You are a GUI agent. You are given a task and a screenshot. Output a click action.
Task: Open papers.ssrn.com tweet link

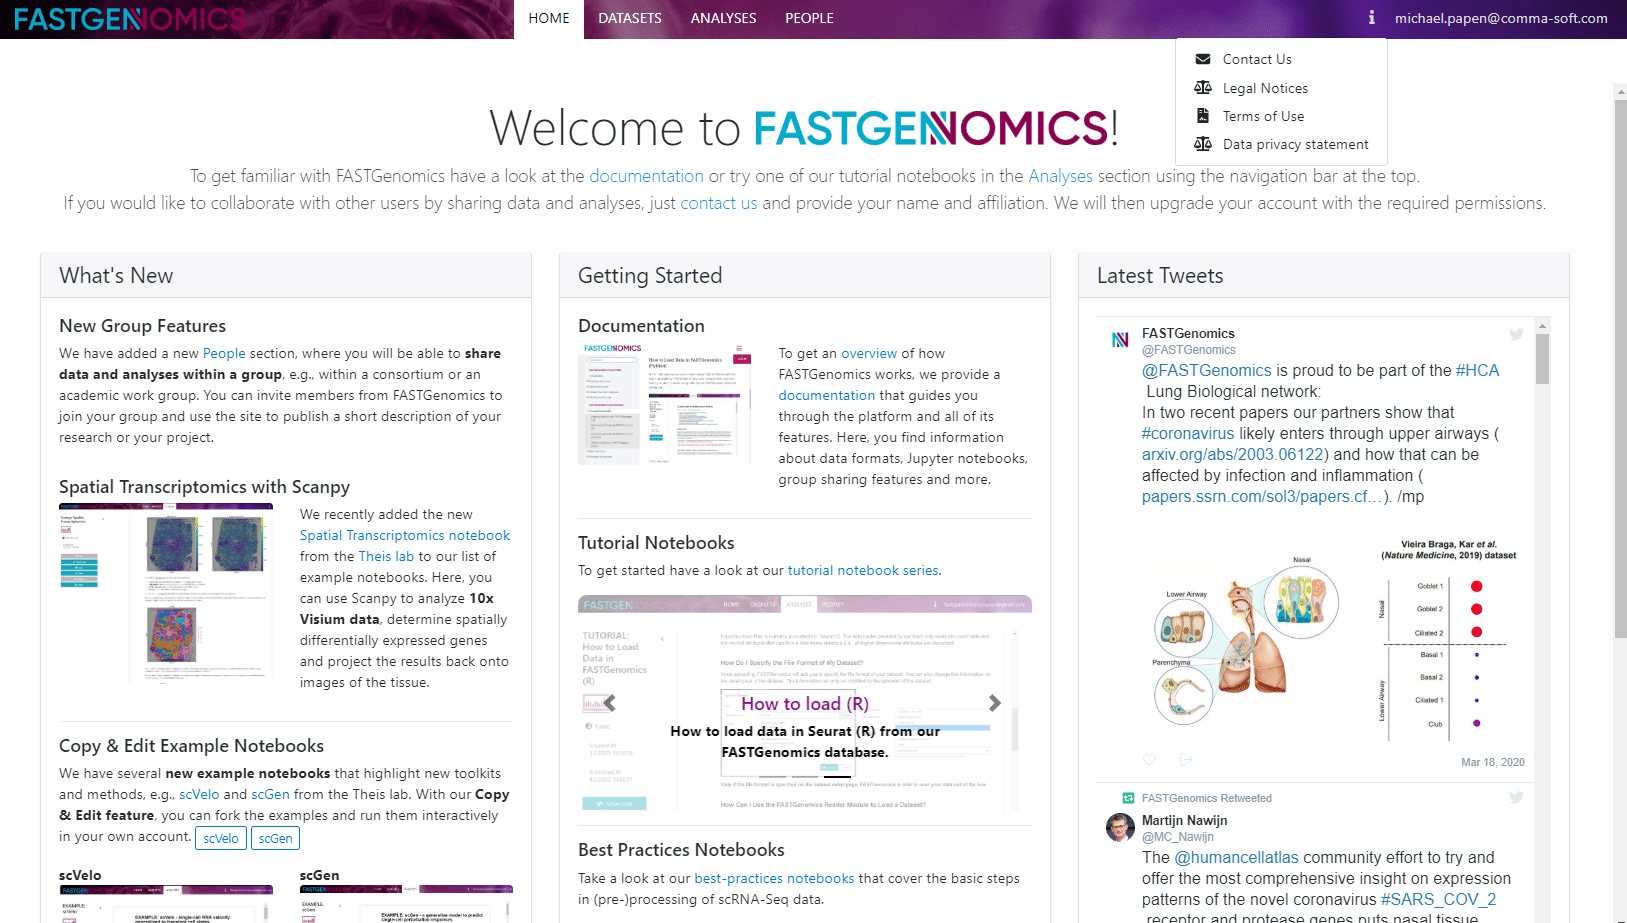point(1263,496)
